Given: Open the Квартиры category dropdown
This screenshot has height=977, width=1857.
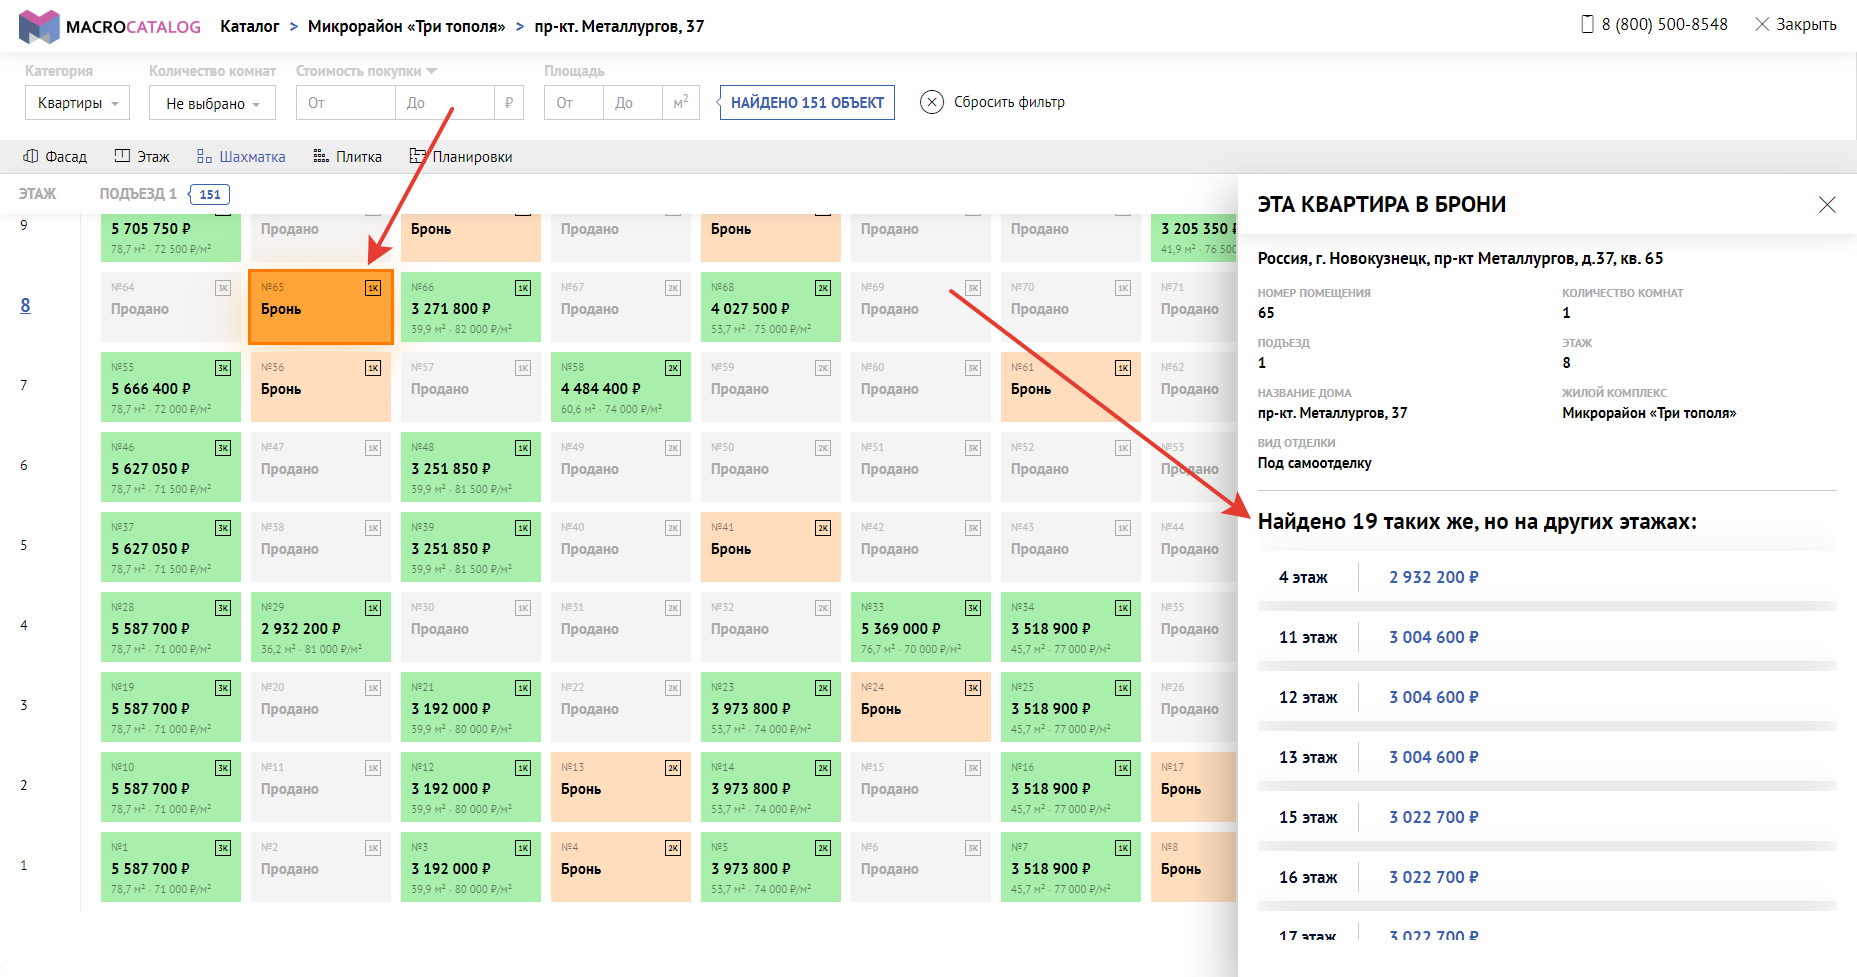Looking at the screenshot, I should click(78, 103).
